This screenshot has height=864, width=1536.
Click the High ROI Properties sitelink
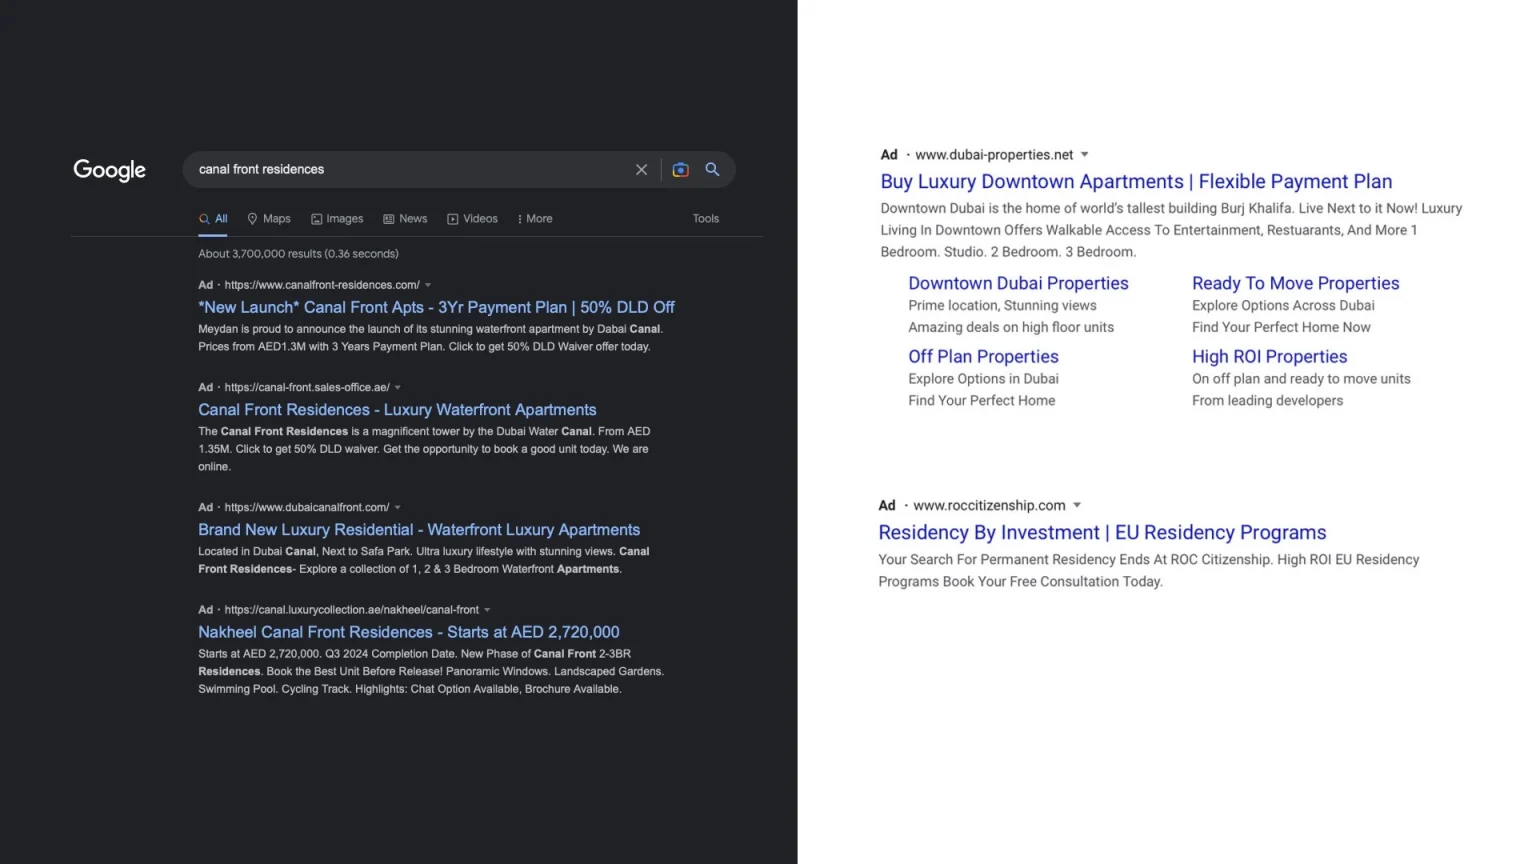pyautogui.click(x=1269, y=357)
